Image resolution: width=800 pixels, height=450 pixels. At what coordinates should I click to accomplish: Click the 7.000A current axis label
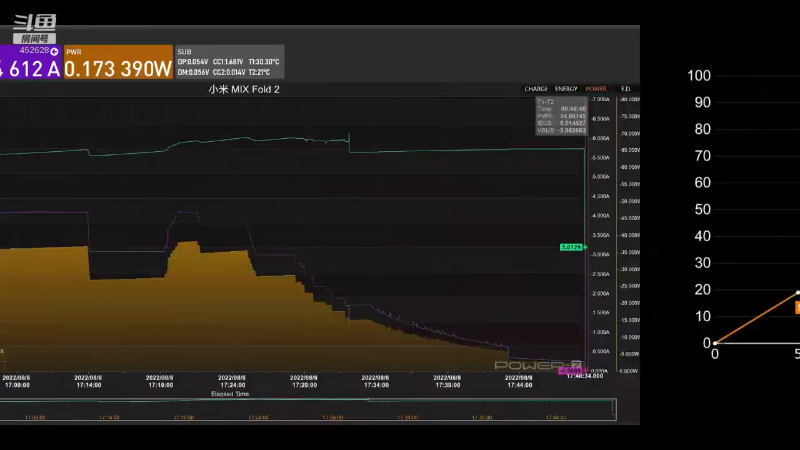pyautogui.click(x=600, y=99)
